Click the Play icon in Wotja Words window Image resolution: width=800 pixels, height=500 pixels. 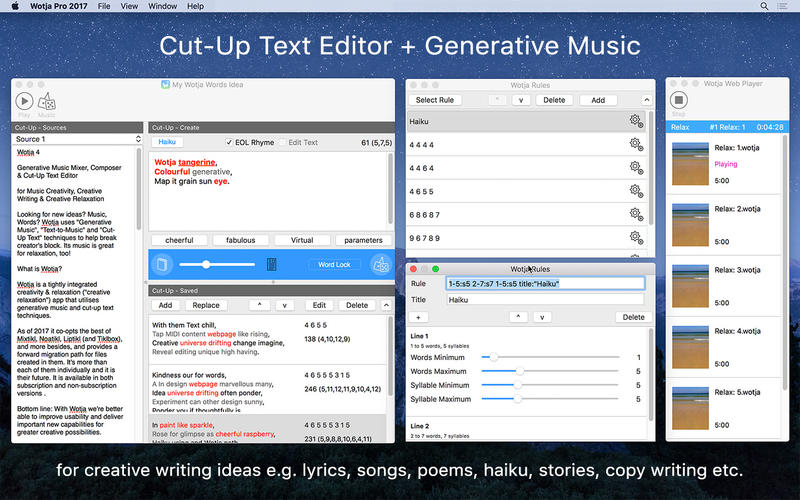[x=24, y=101]
